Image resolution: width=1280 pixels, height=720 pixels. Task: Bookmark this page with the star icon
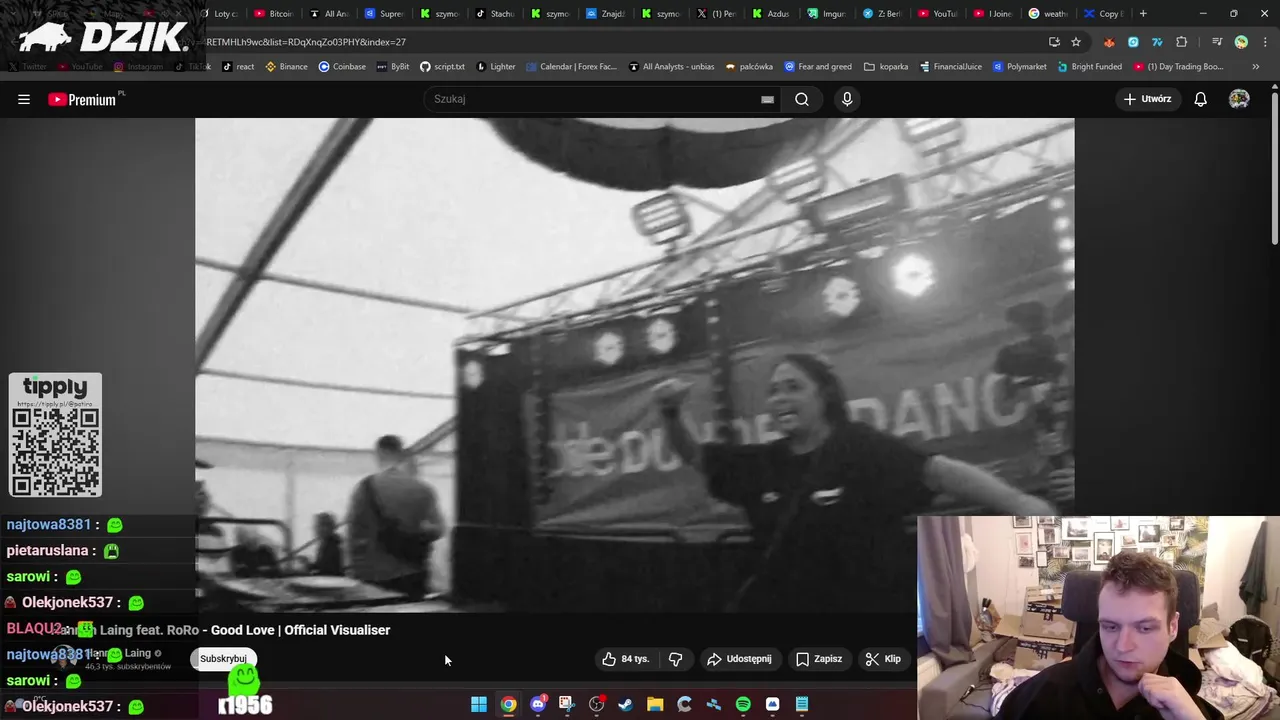[1076, 42]
